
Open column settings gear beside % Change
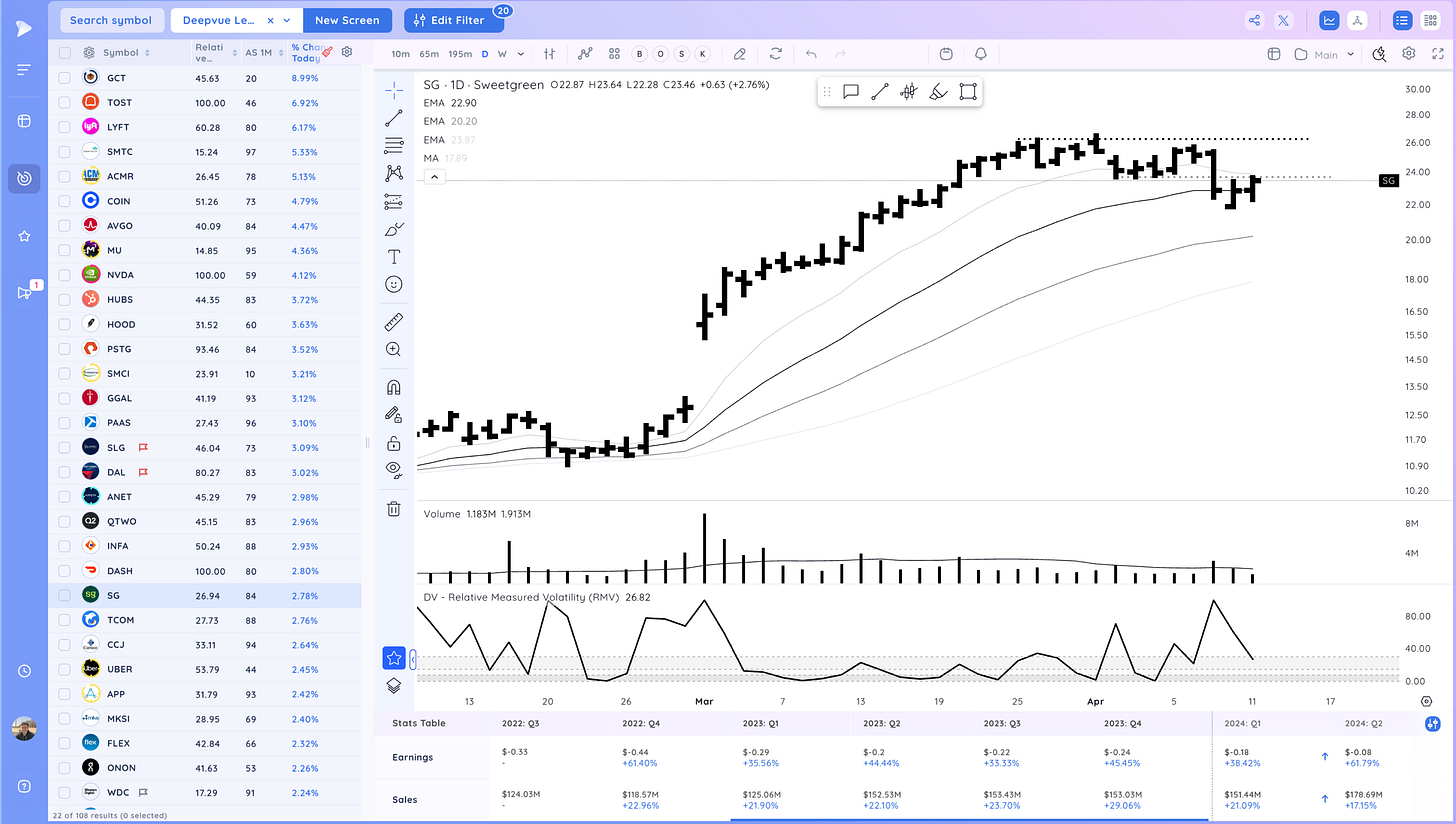[x=347, y=52]
